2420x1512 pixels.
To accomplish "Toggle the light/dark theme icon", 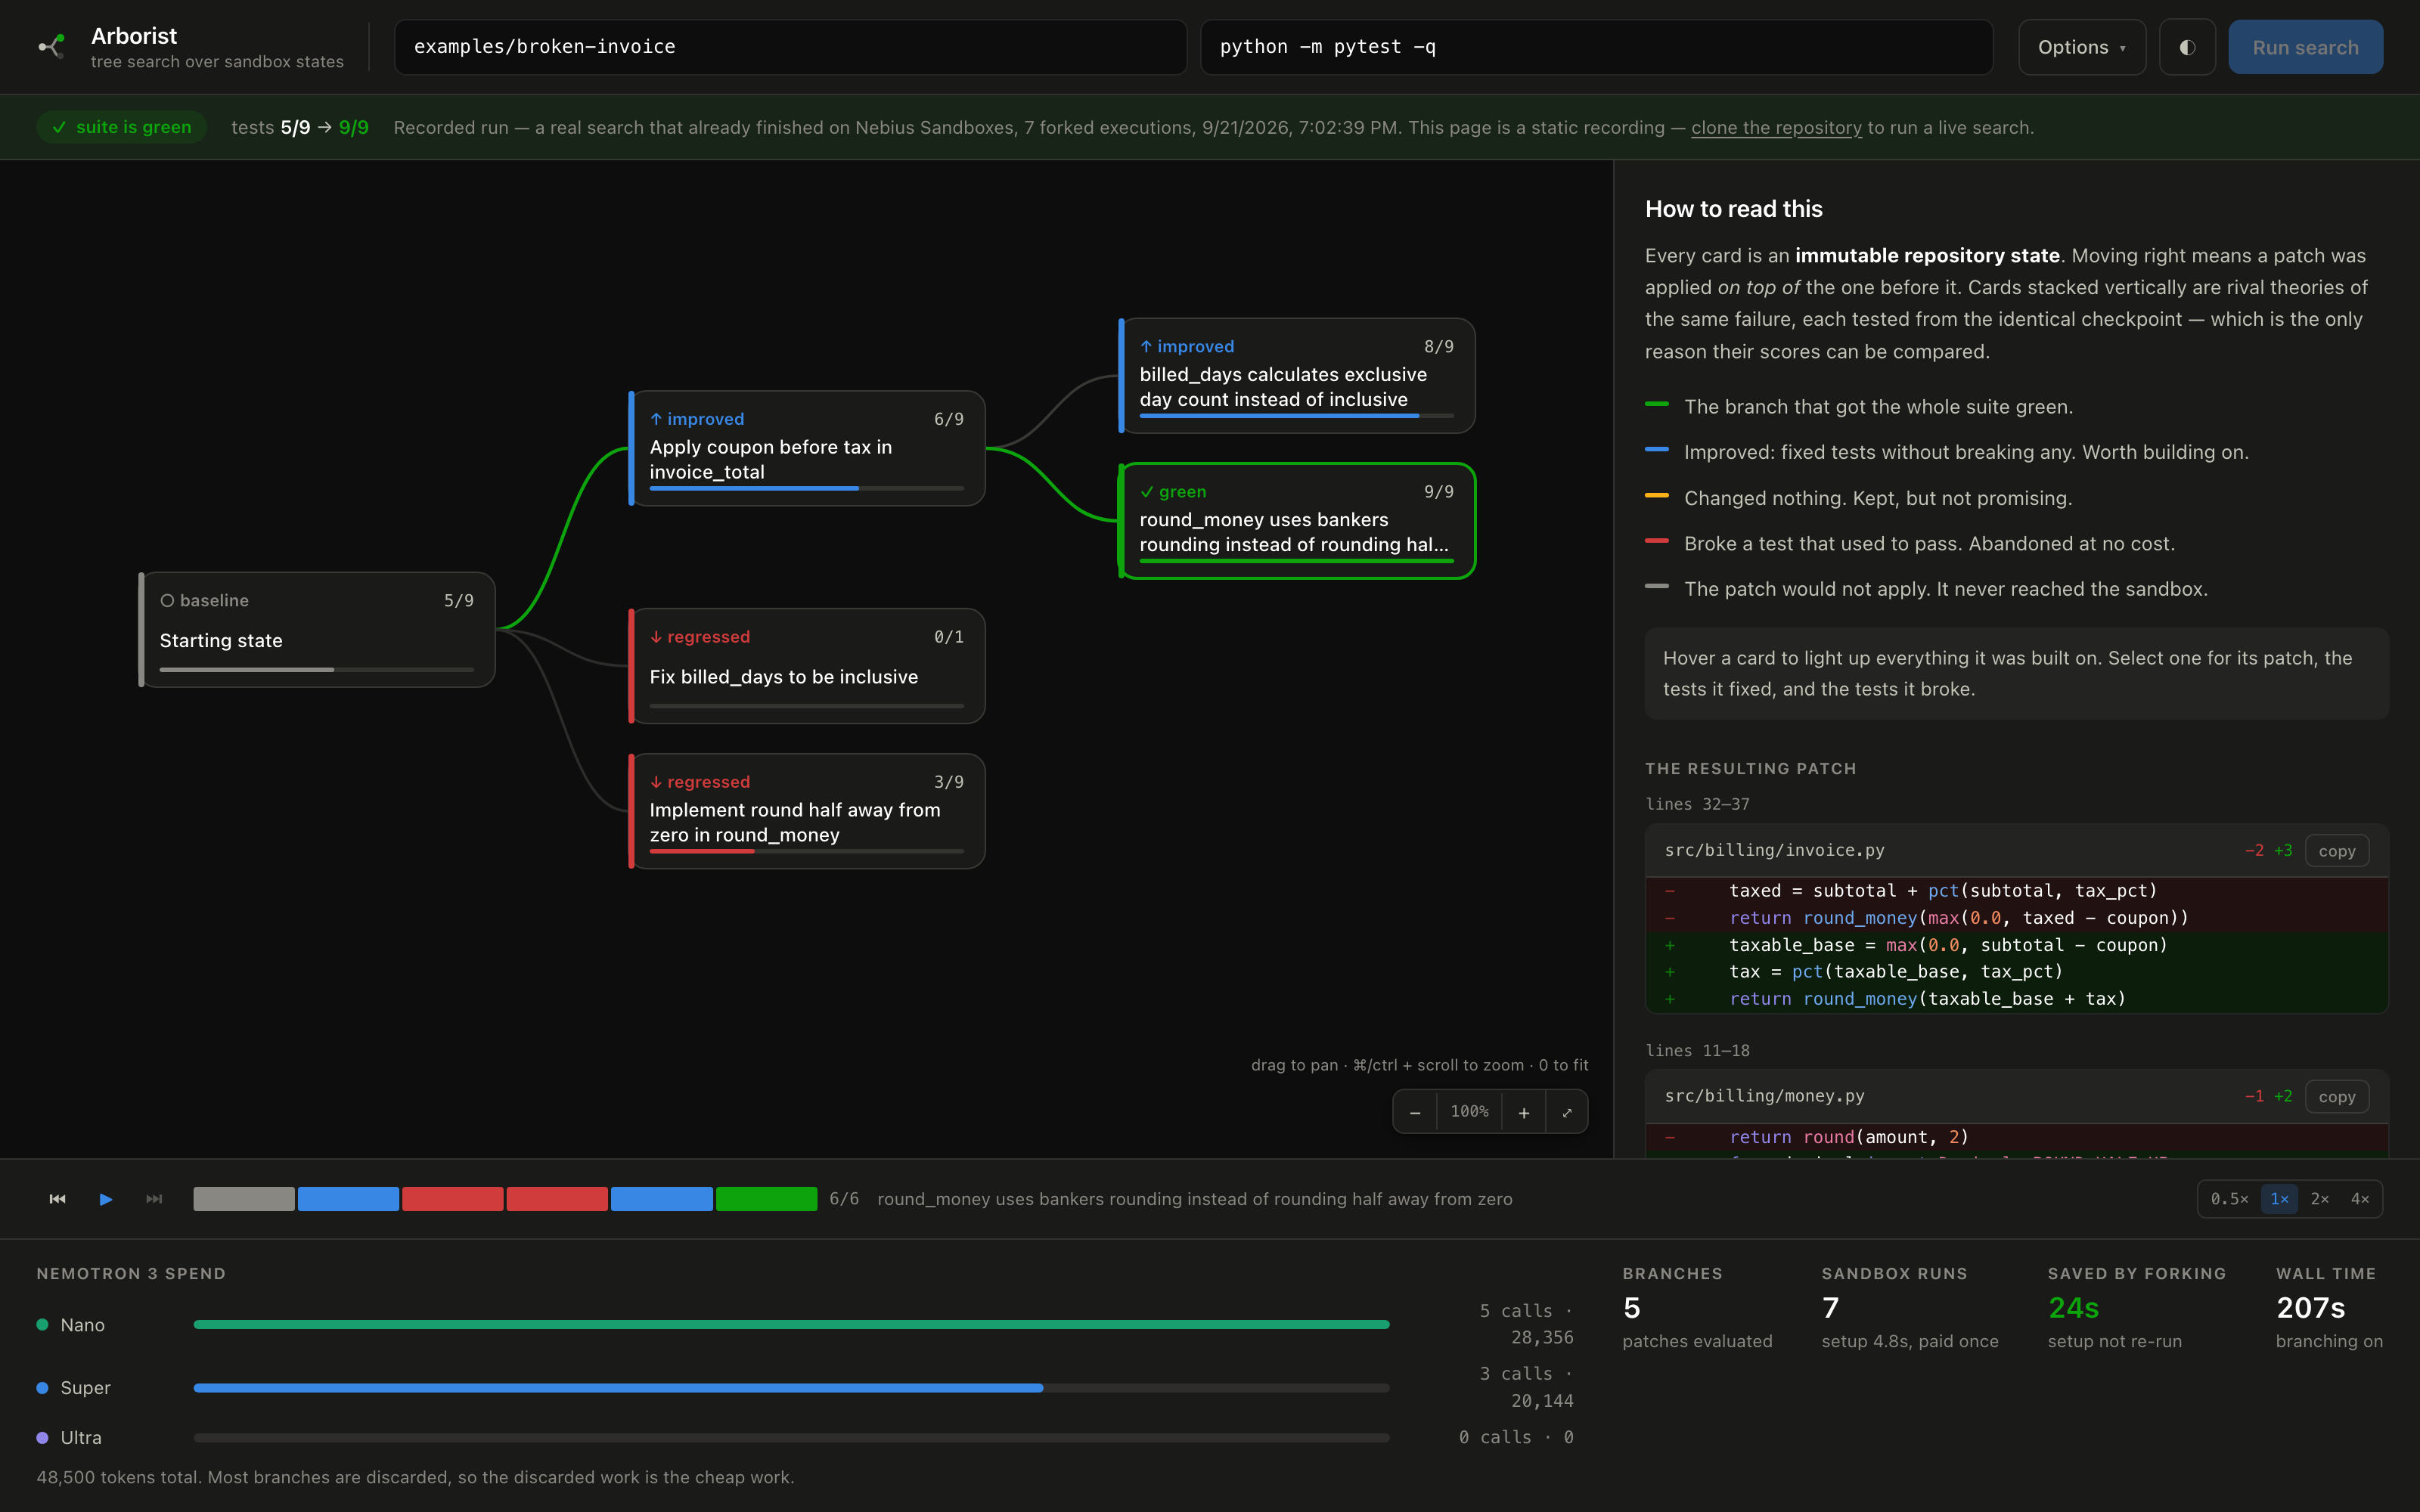I will click(x=2187, y=47).
